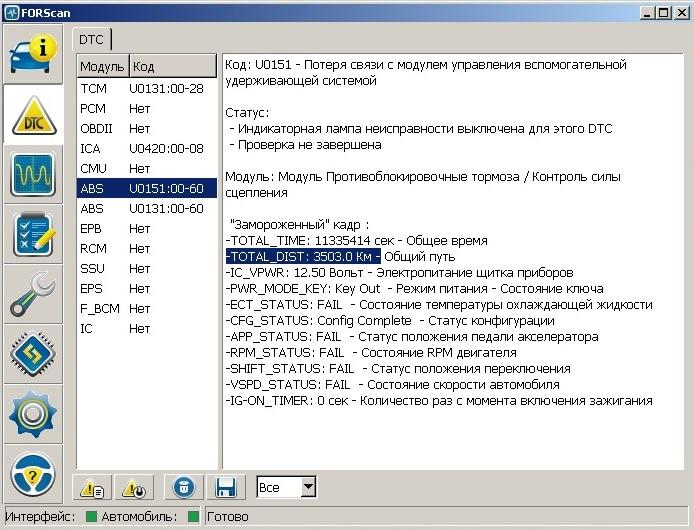Screen dimensions: 694x530
Task: Open the gear settings section
Action: point(33,414)
